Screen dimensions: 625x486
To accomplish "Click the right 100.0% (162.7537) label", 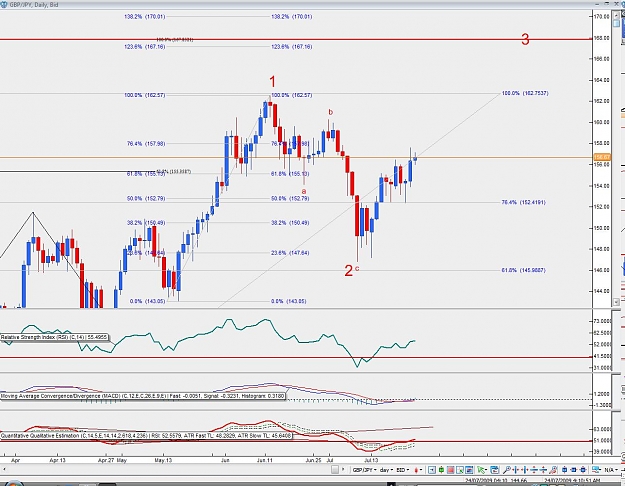I will click(x=525, y=93).
